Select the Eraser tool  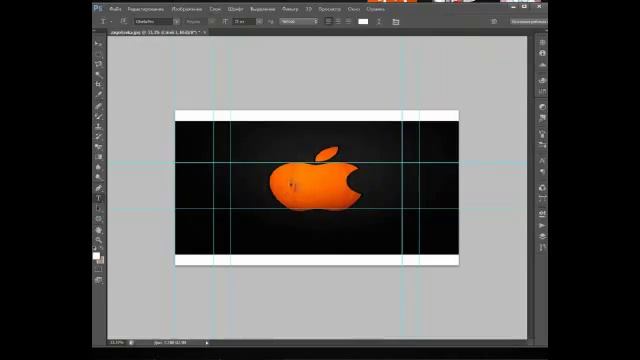point(98,147)
